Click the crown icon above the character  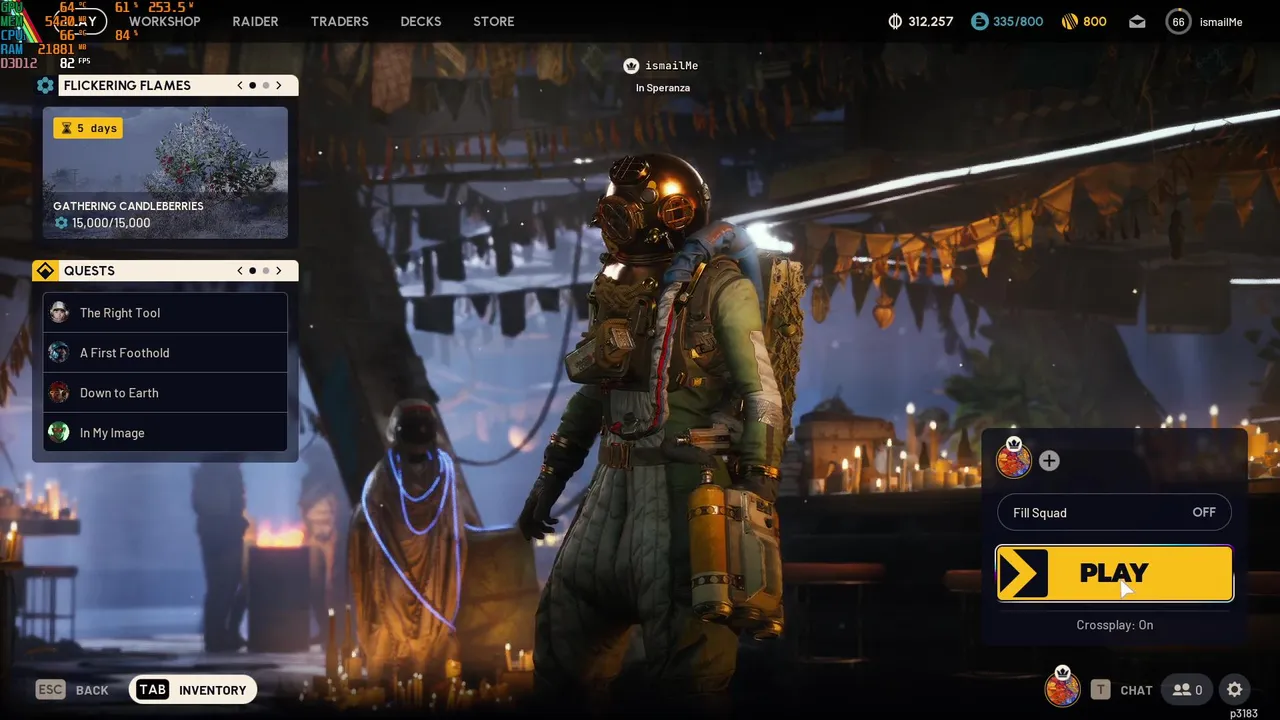click(631, 66)
